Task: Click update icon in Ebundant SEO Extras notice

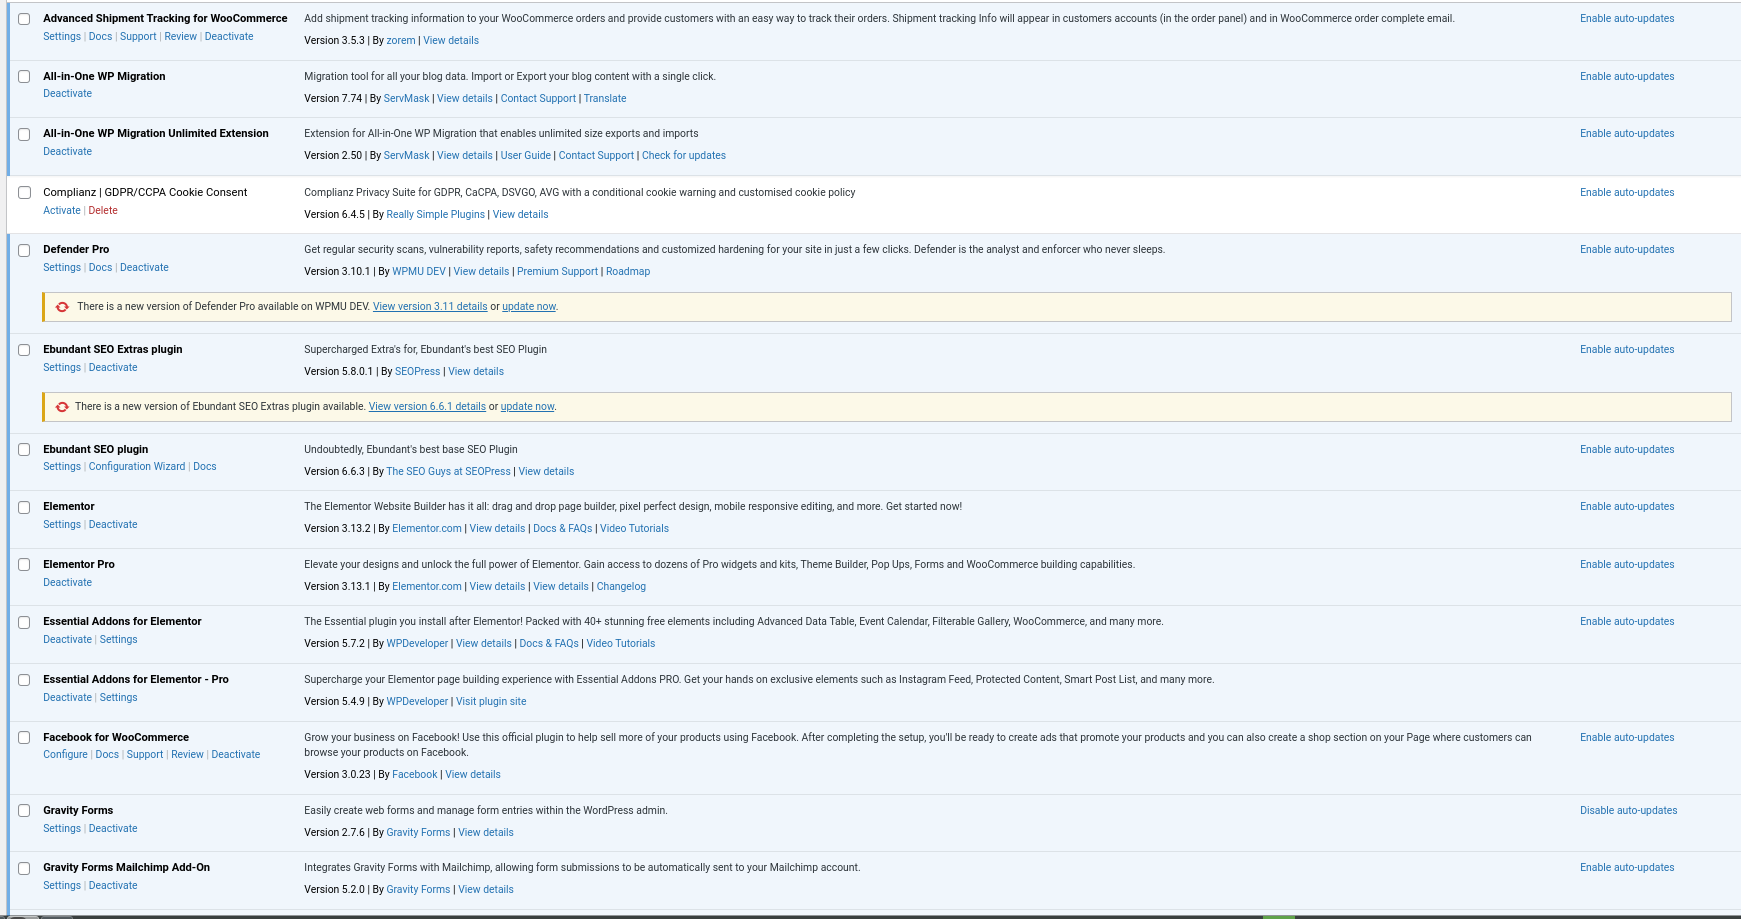Action: [x=62, y=407]
